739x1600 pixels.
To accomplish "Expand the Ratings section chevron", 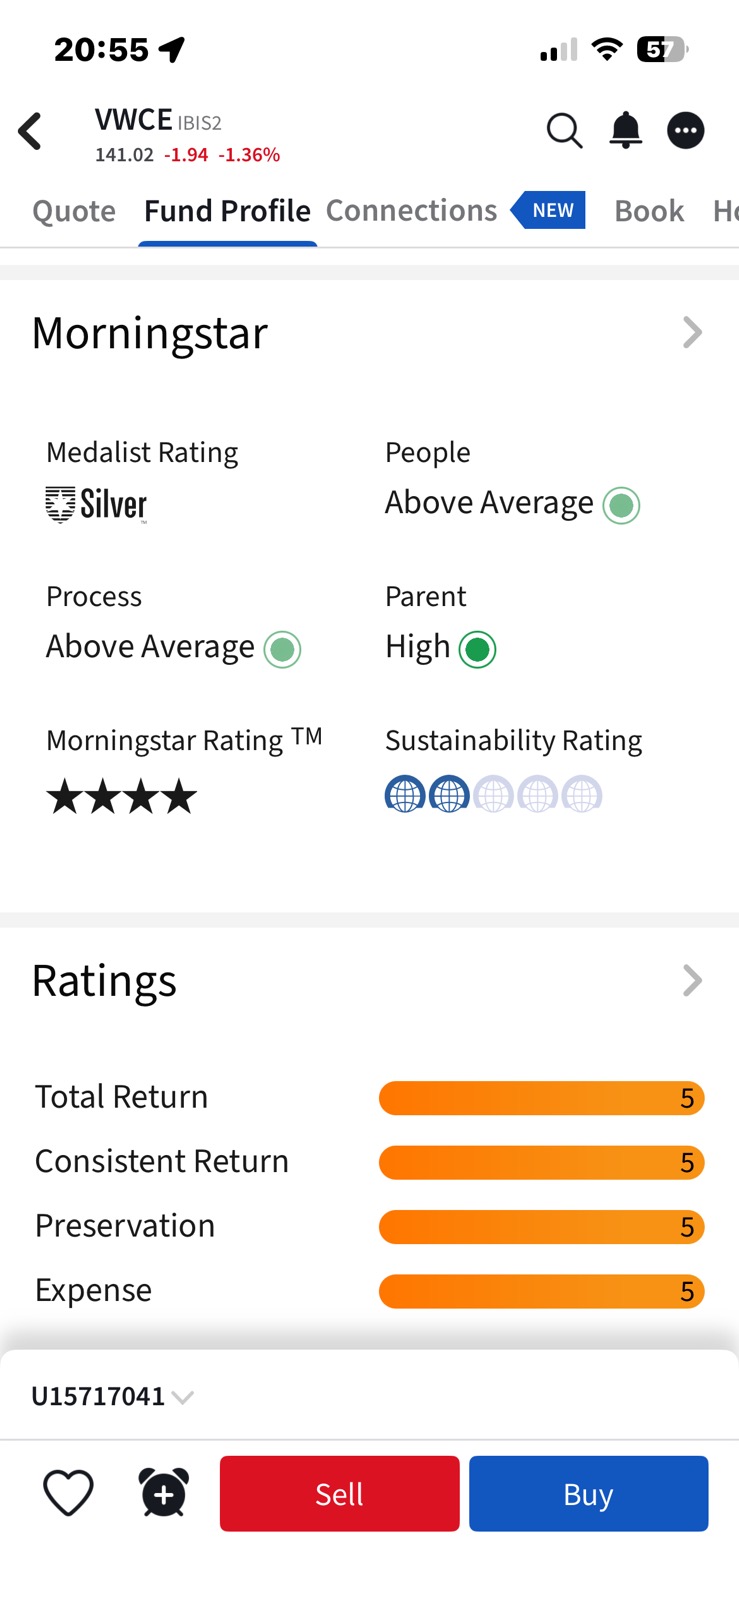I will [691, 980].
